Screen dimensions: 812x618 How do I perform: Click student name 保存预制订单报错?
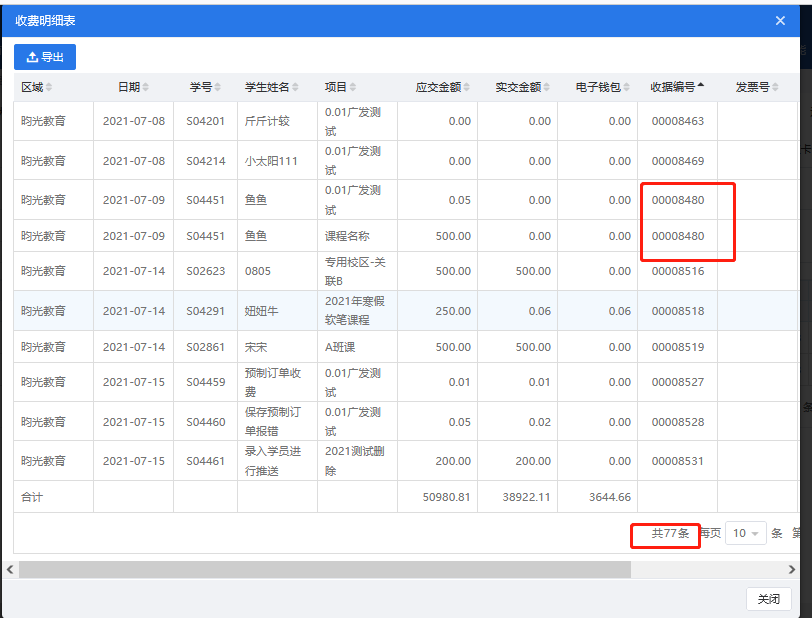point(272,422)
